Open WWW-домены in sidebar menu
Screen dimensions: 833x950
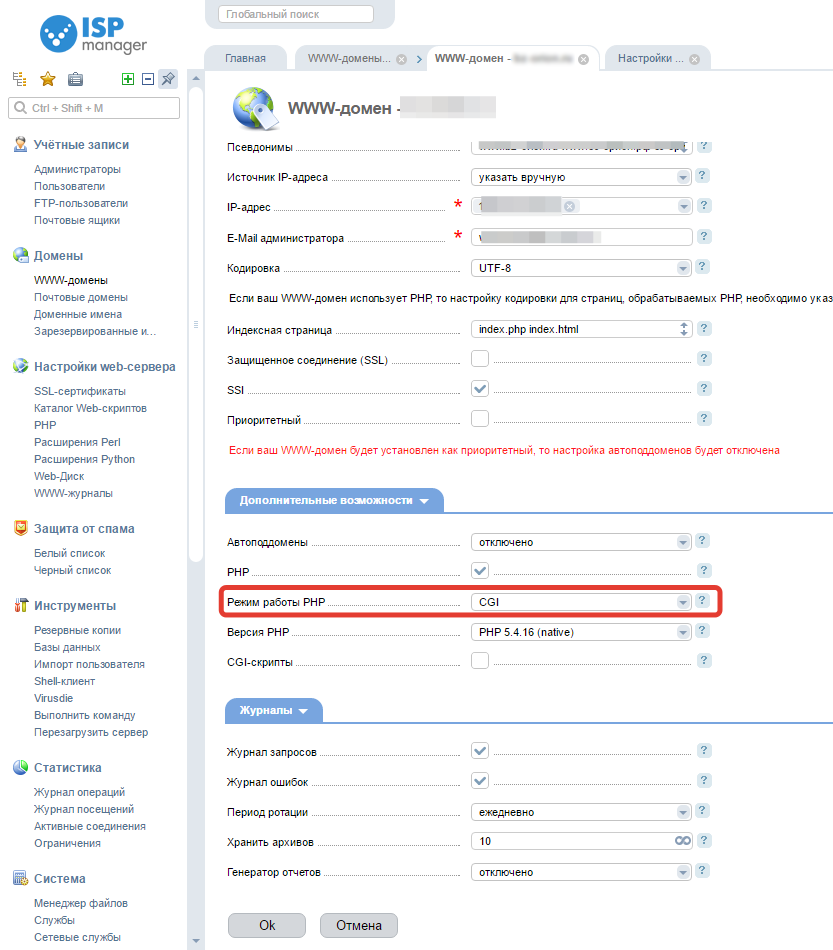tap(71, 281)
